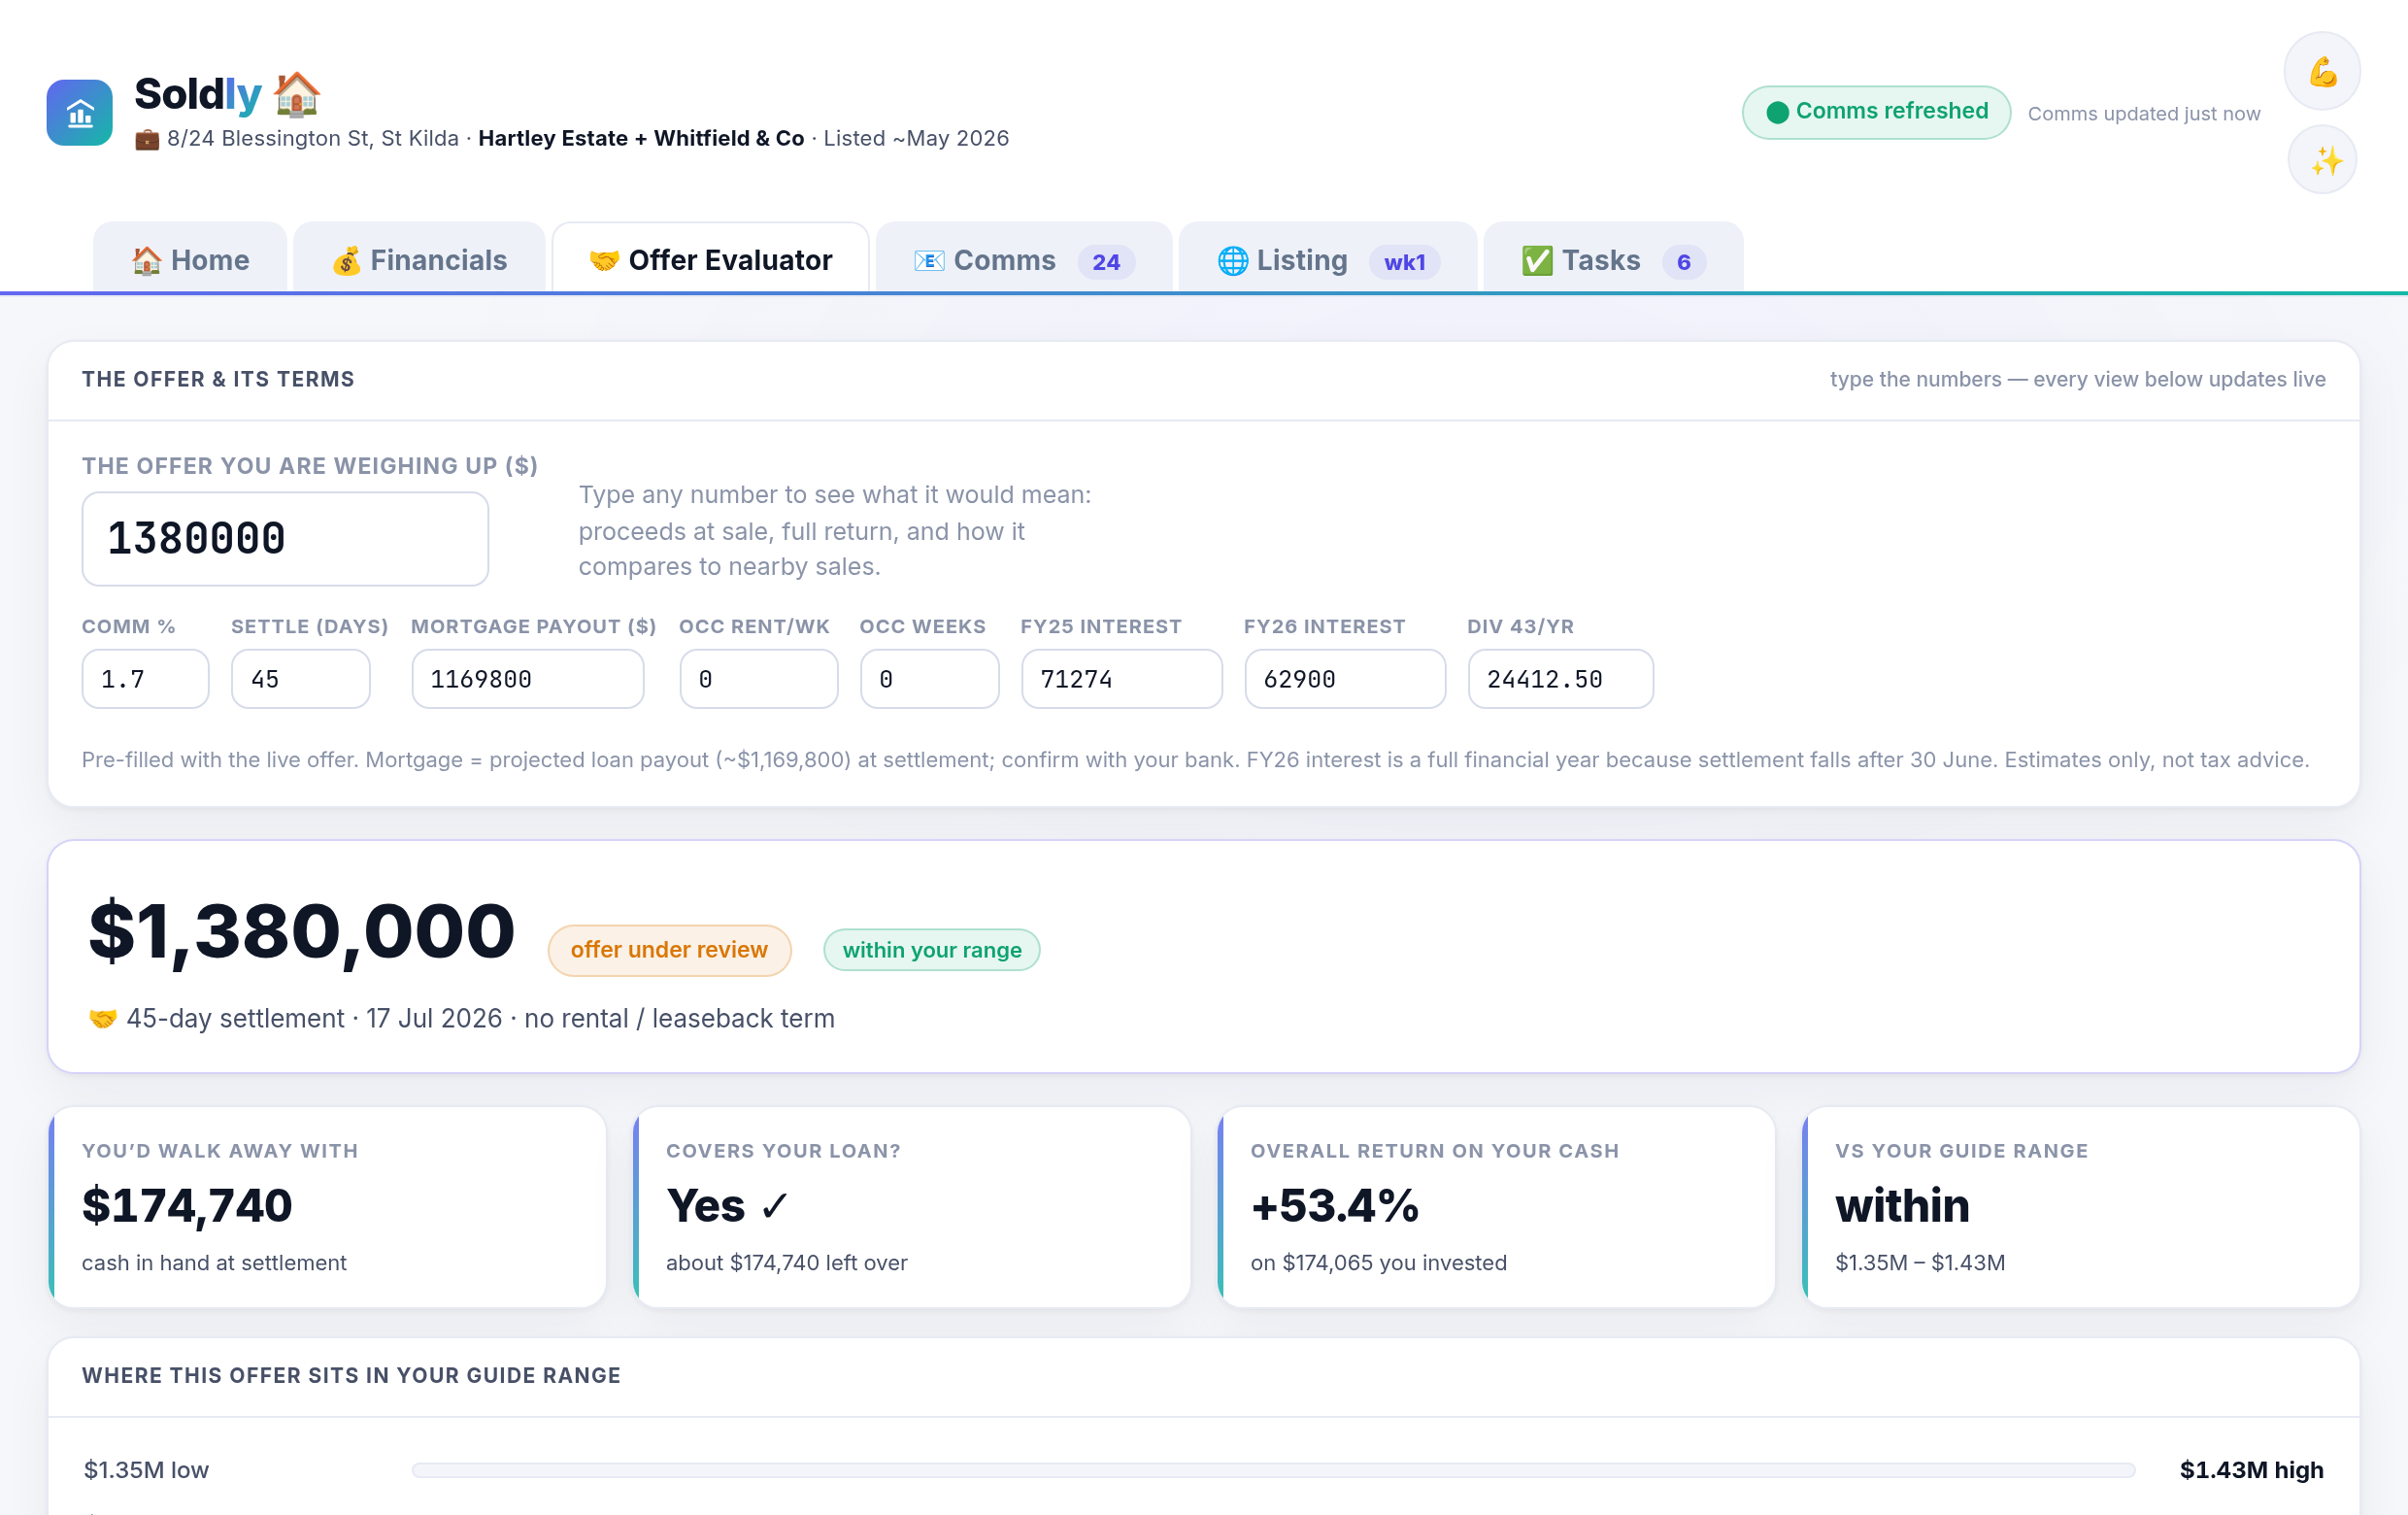Click the guide range progress bar
2408x1515 pixels.
click(x=1273, y=1470)
